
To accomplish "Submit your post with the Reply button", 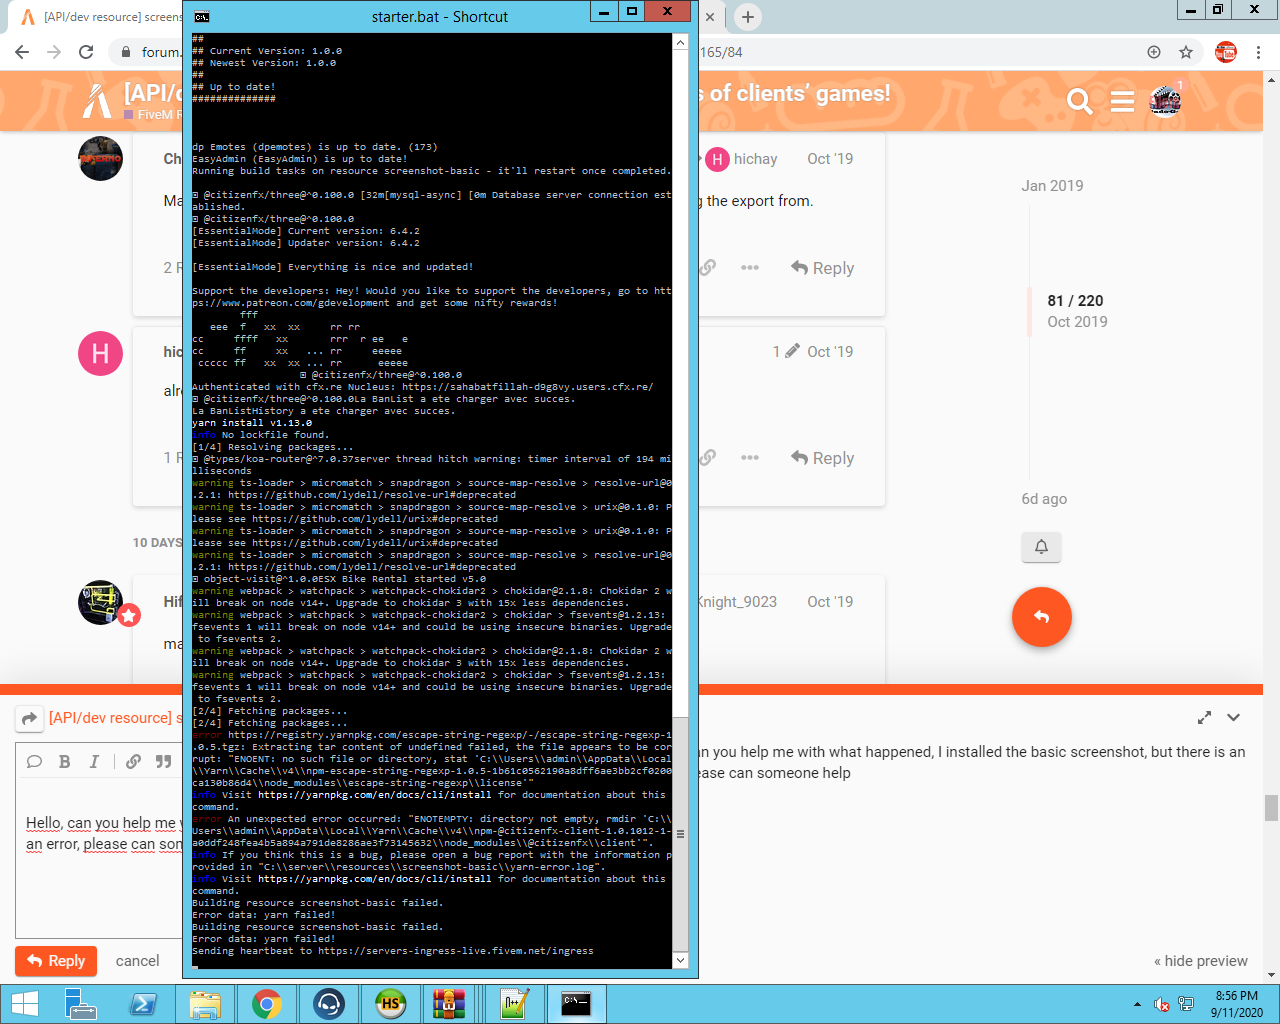I will (x=55, y=961).
